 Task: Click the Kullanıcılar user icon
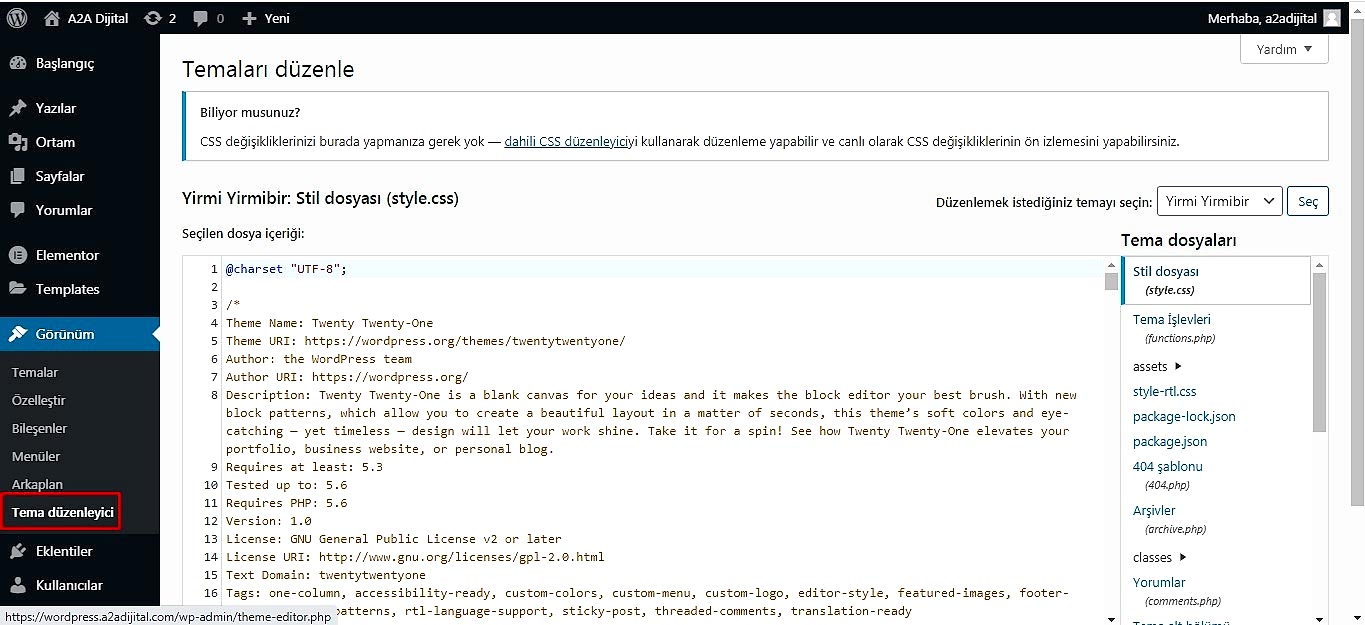point(18,585)
